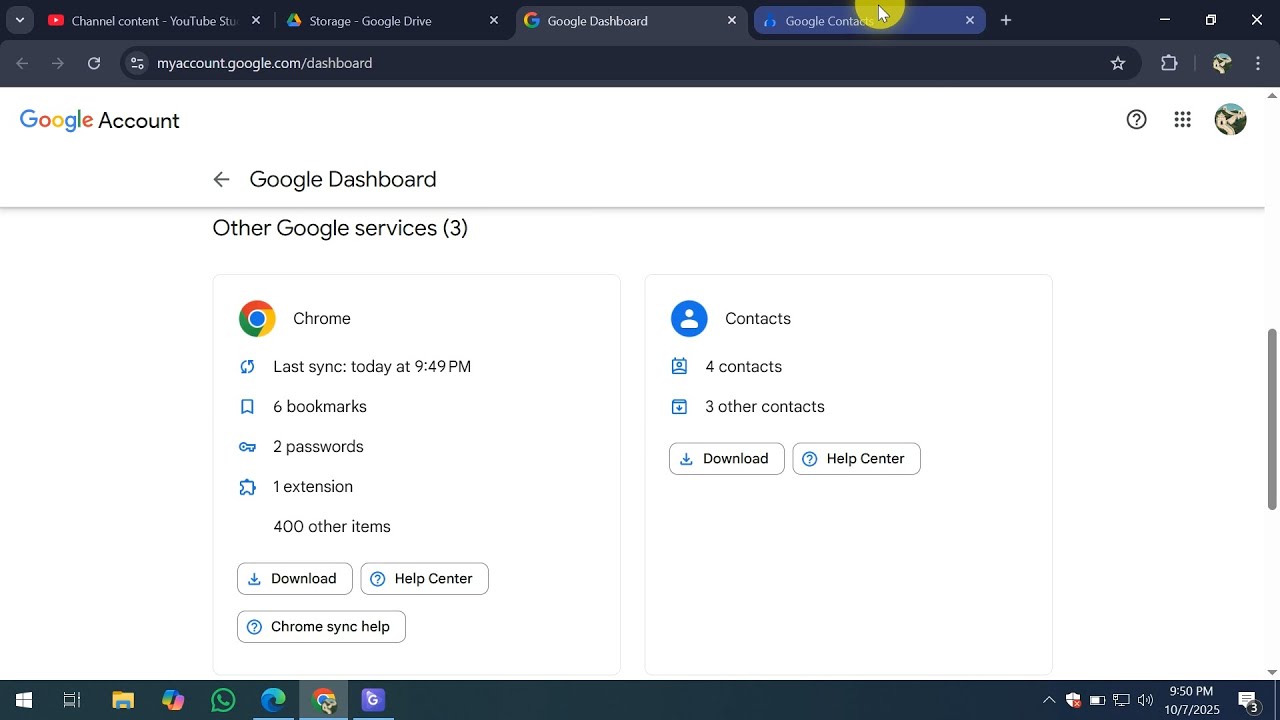
Task: Close the YouTube Studio tab
Action: point(256,20)
